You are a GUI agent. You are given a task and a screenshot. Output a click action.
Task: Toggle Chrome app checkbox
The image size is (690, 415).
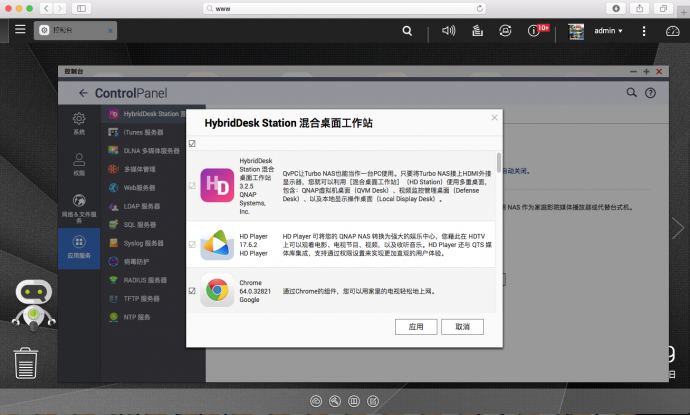(192, 291)
